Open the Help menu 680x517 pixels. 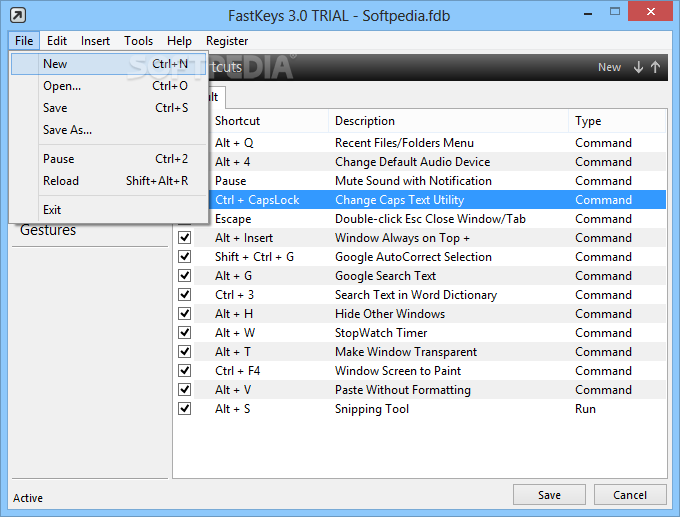pos(179,41)
